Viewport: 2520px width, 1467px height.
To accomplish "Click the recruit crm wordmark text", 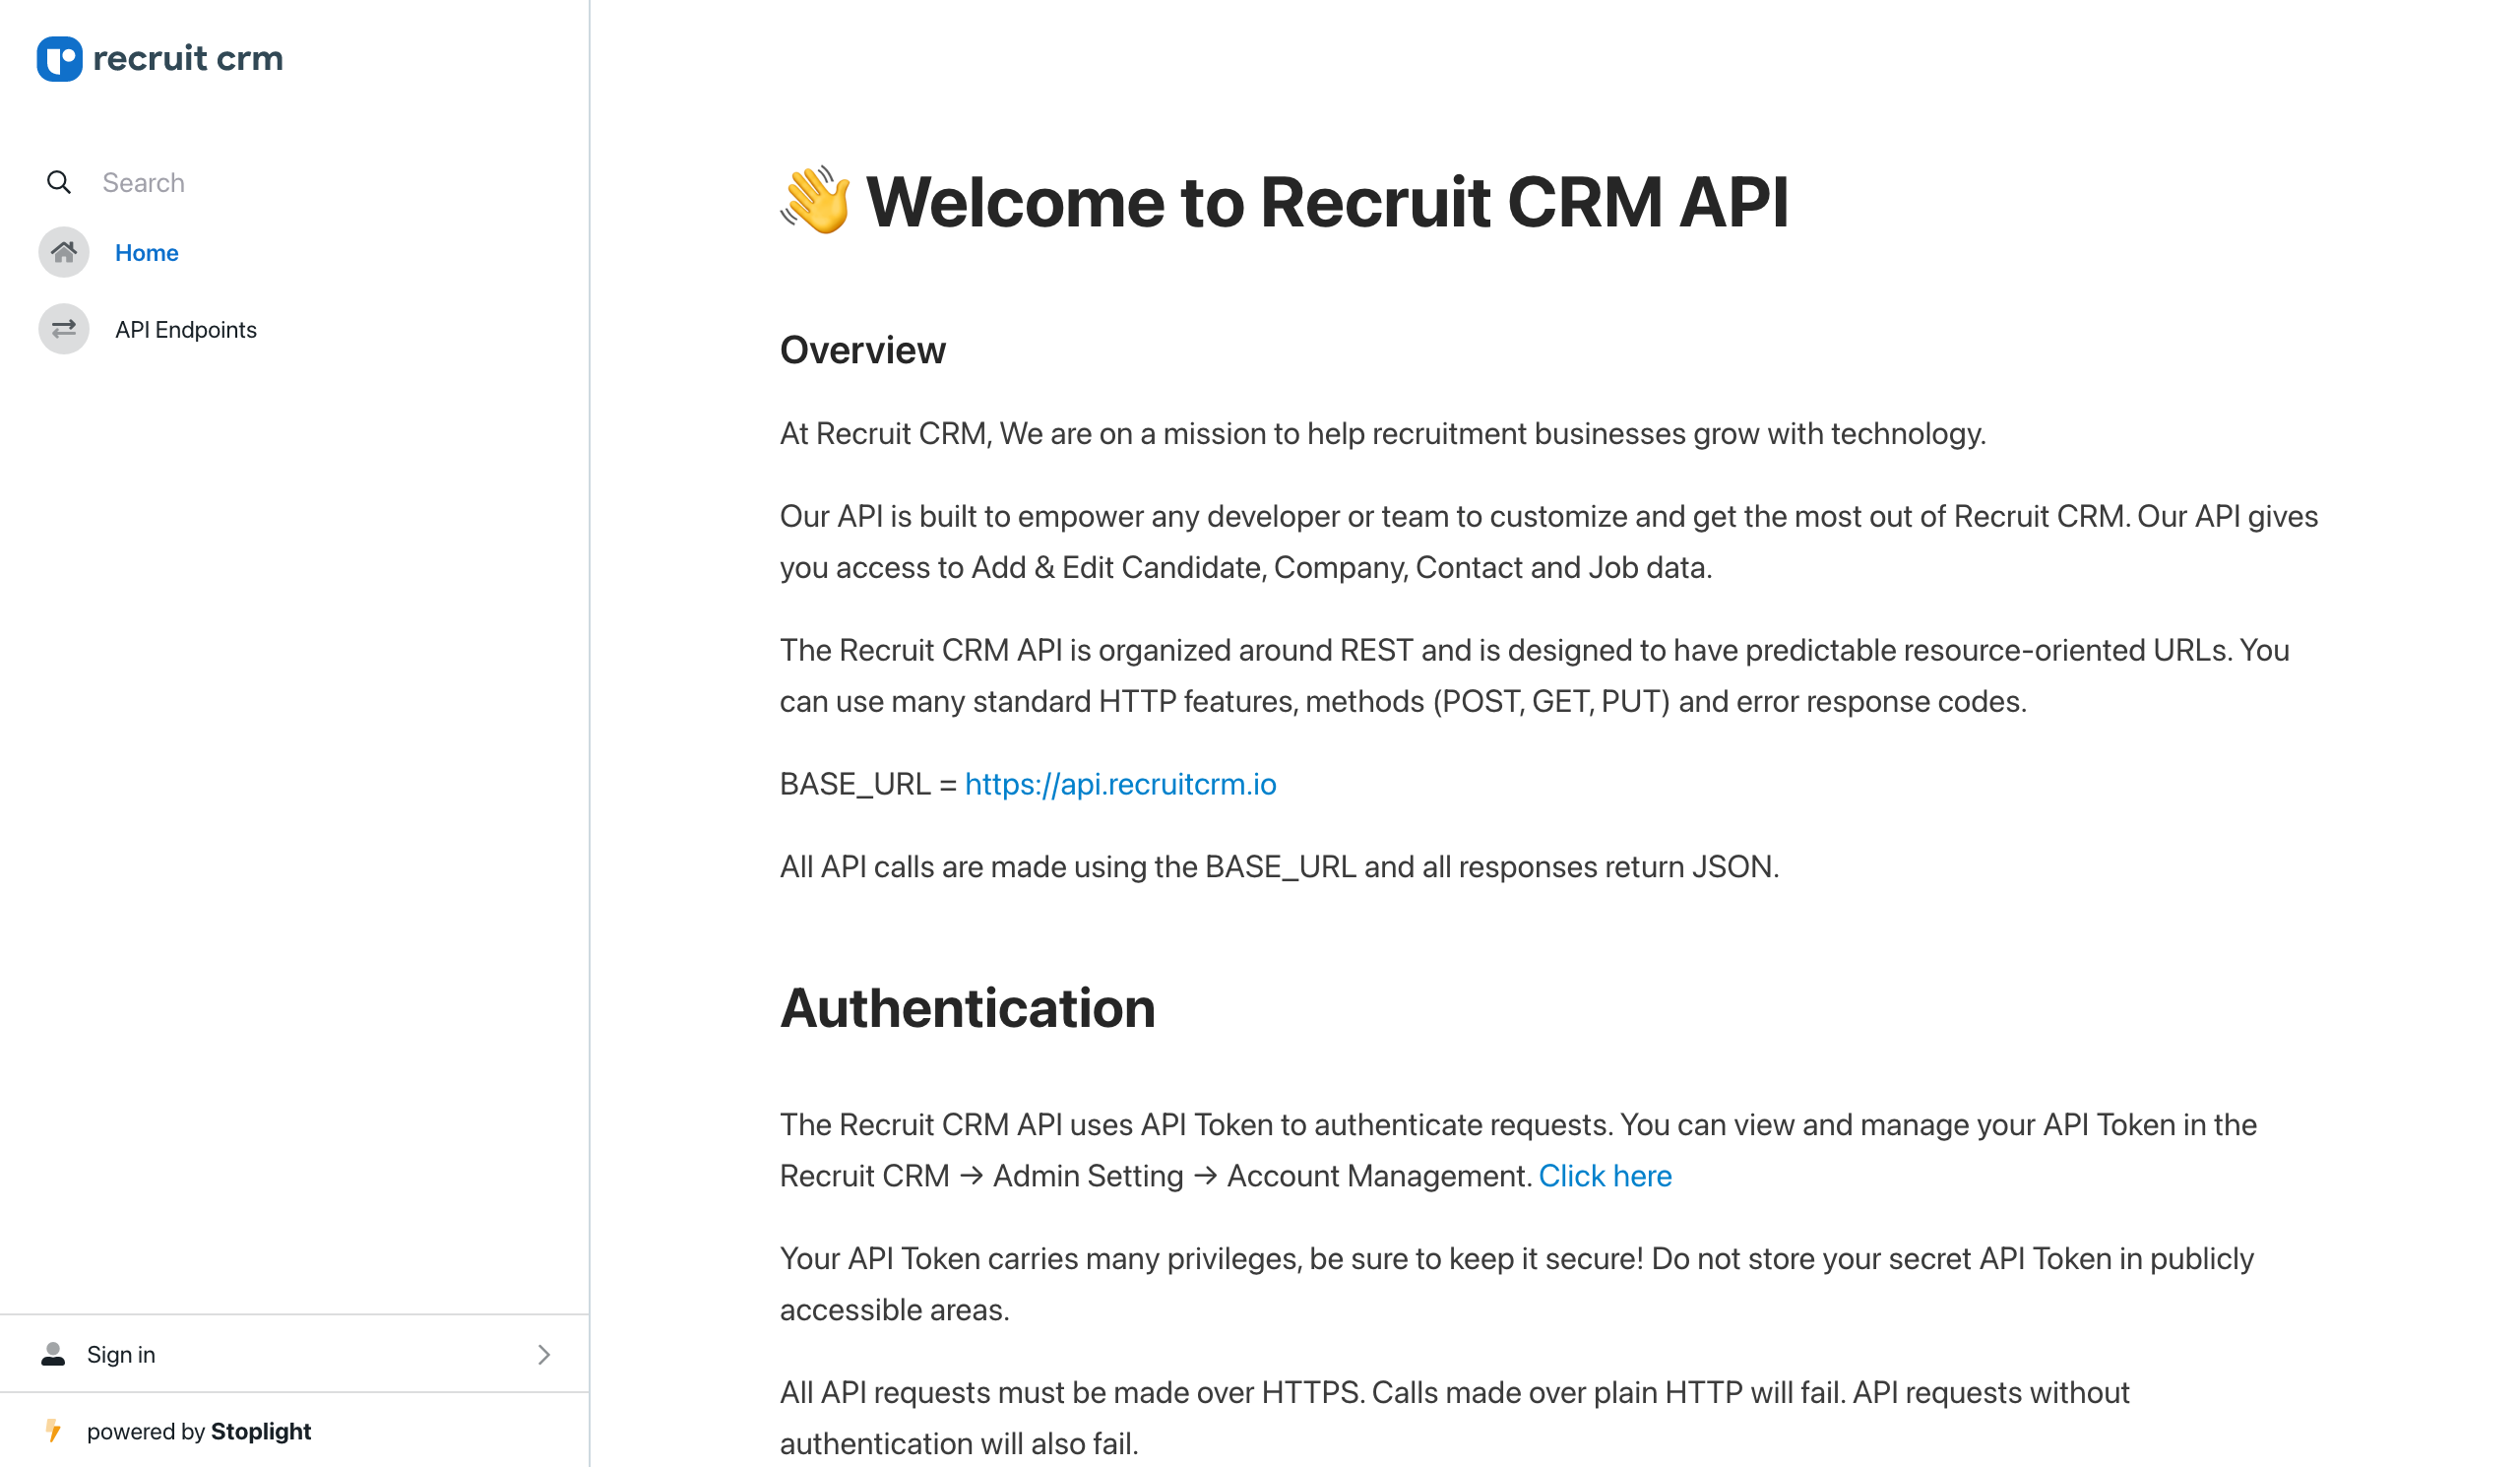I will (x=188, y=58).
